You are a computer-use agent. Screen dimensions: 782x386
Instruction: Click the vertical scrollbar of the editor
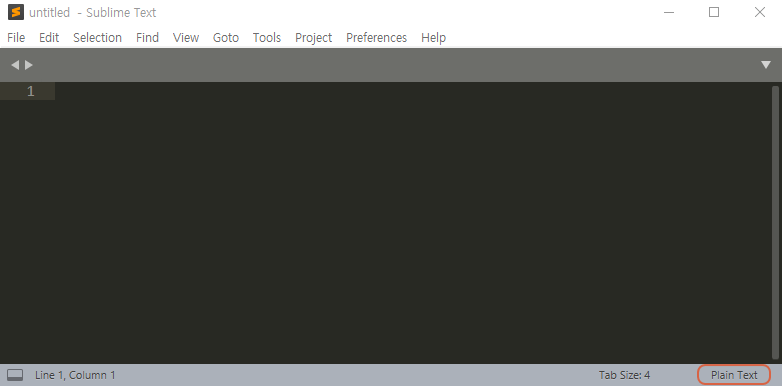point(775,222)
